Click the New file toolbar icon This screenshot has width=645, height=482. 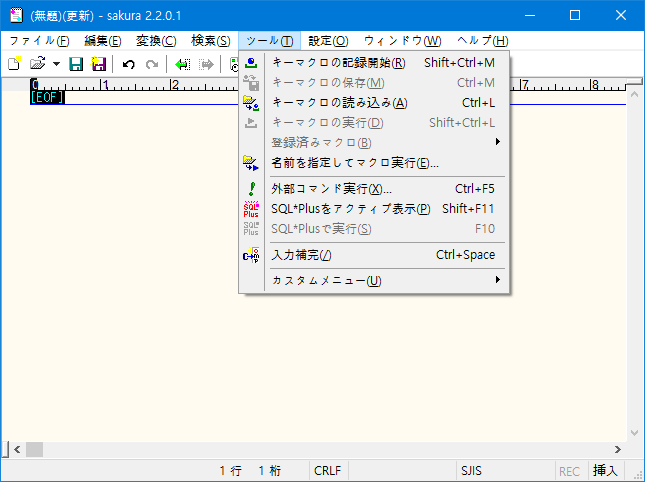point(14,64)
